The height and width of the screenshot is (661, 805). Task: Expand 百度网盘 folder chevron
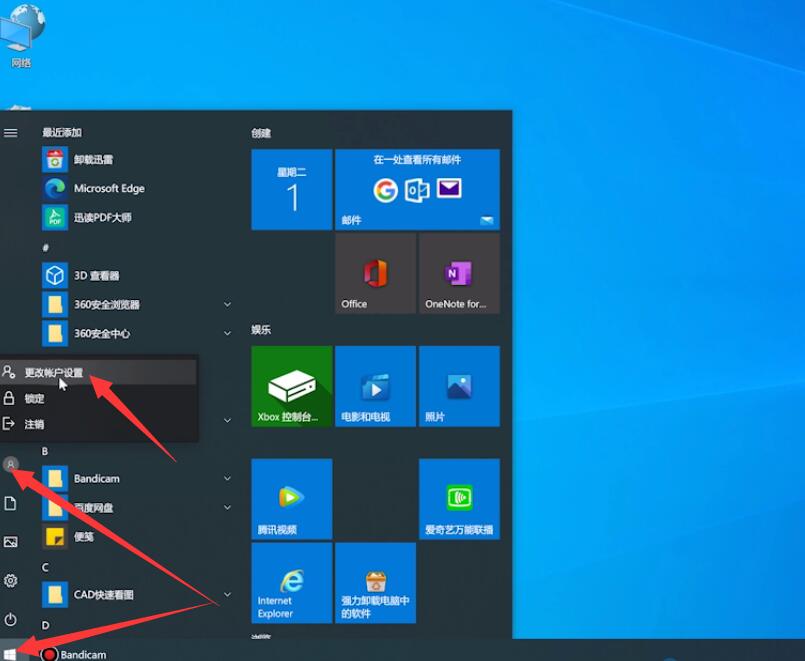pos(227,508)
